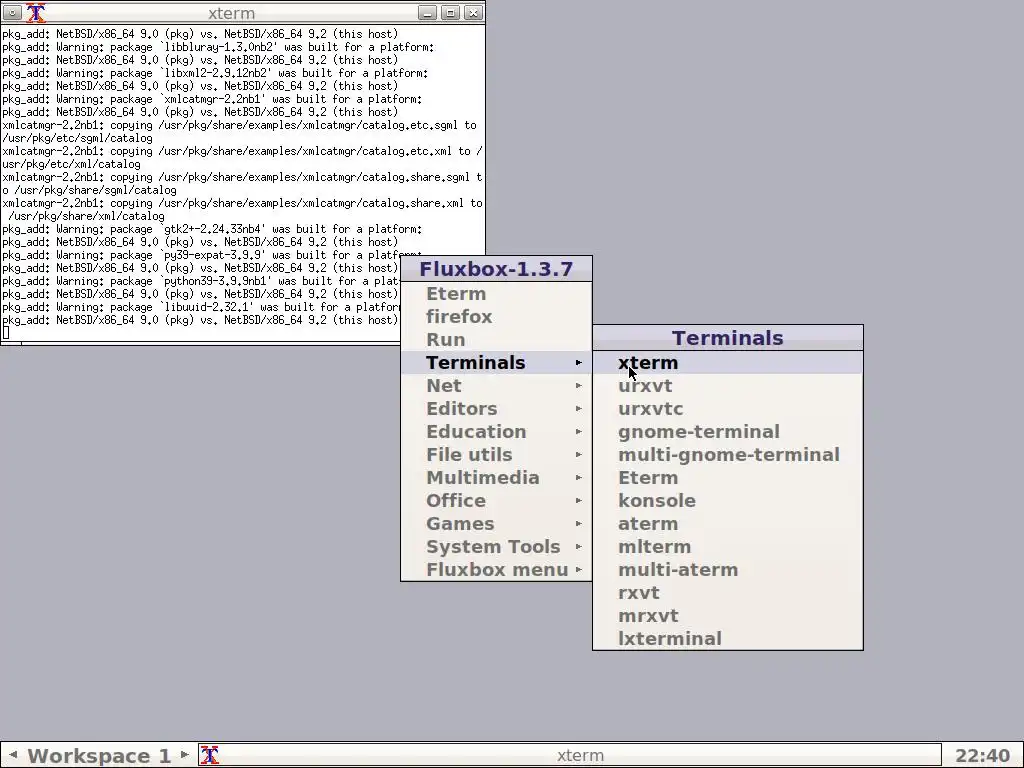Launch multi-aterm terminal

pos(728,569)
